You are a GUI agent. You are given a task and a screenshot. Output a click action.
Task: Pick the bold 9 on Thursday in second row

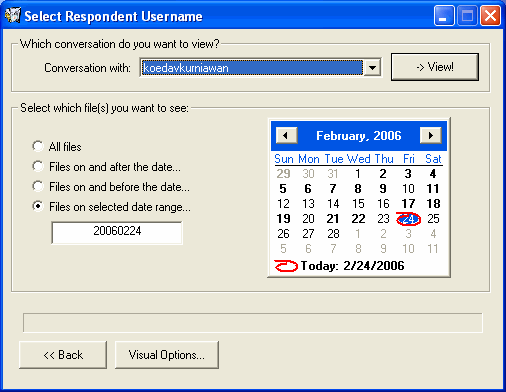tap(383, 189)
